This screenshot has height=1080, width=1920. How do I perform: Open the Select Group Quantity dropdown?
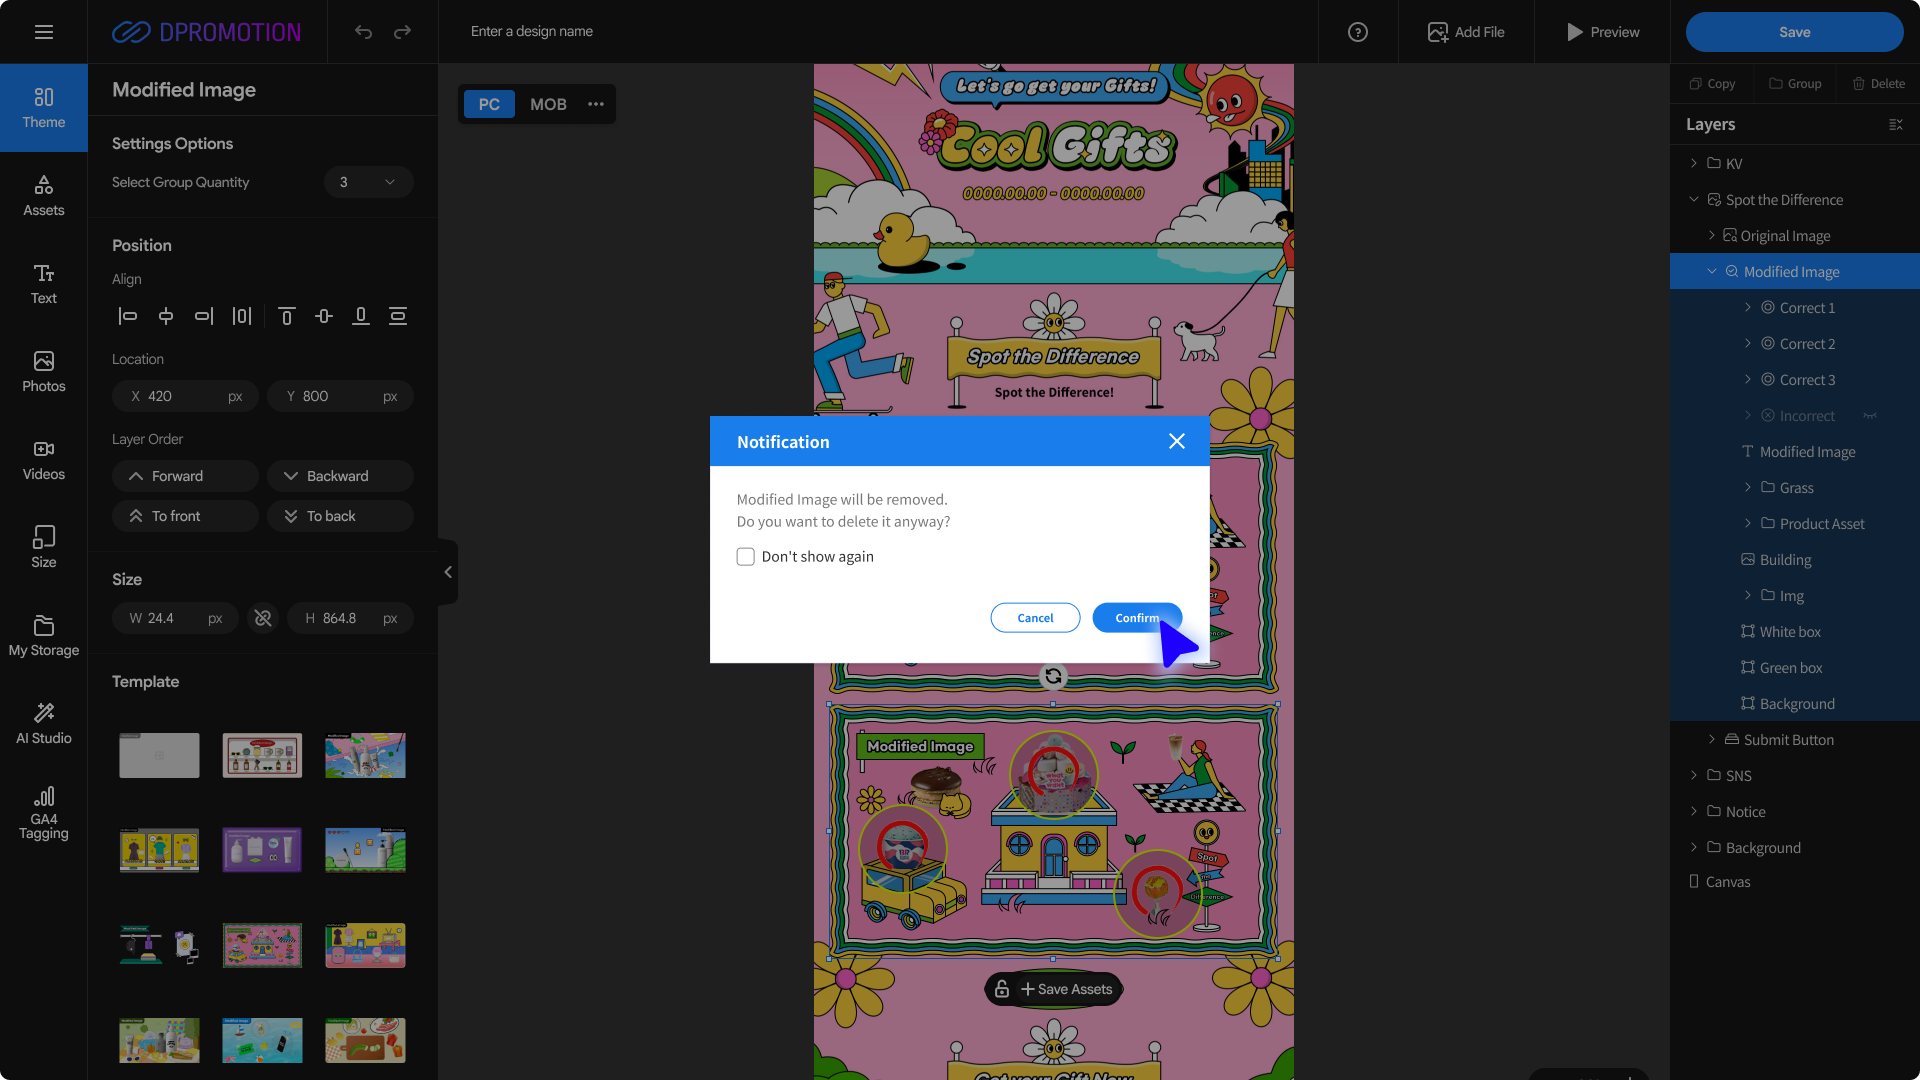click(x=368, y=182)
